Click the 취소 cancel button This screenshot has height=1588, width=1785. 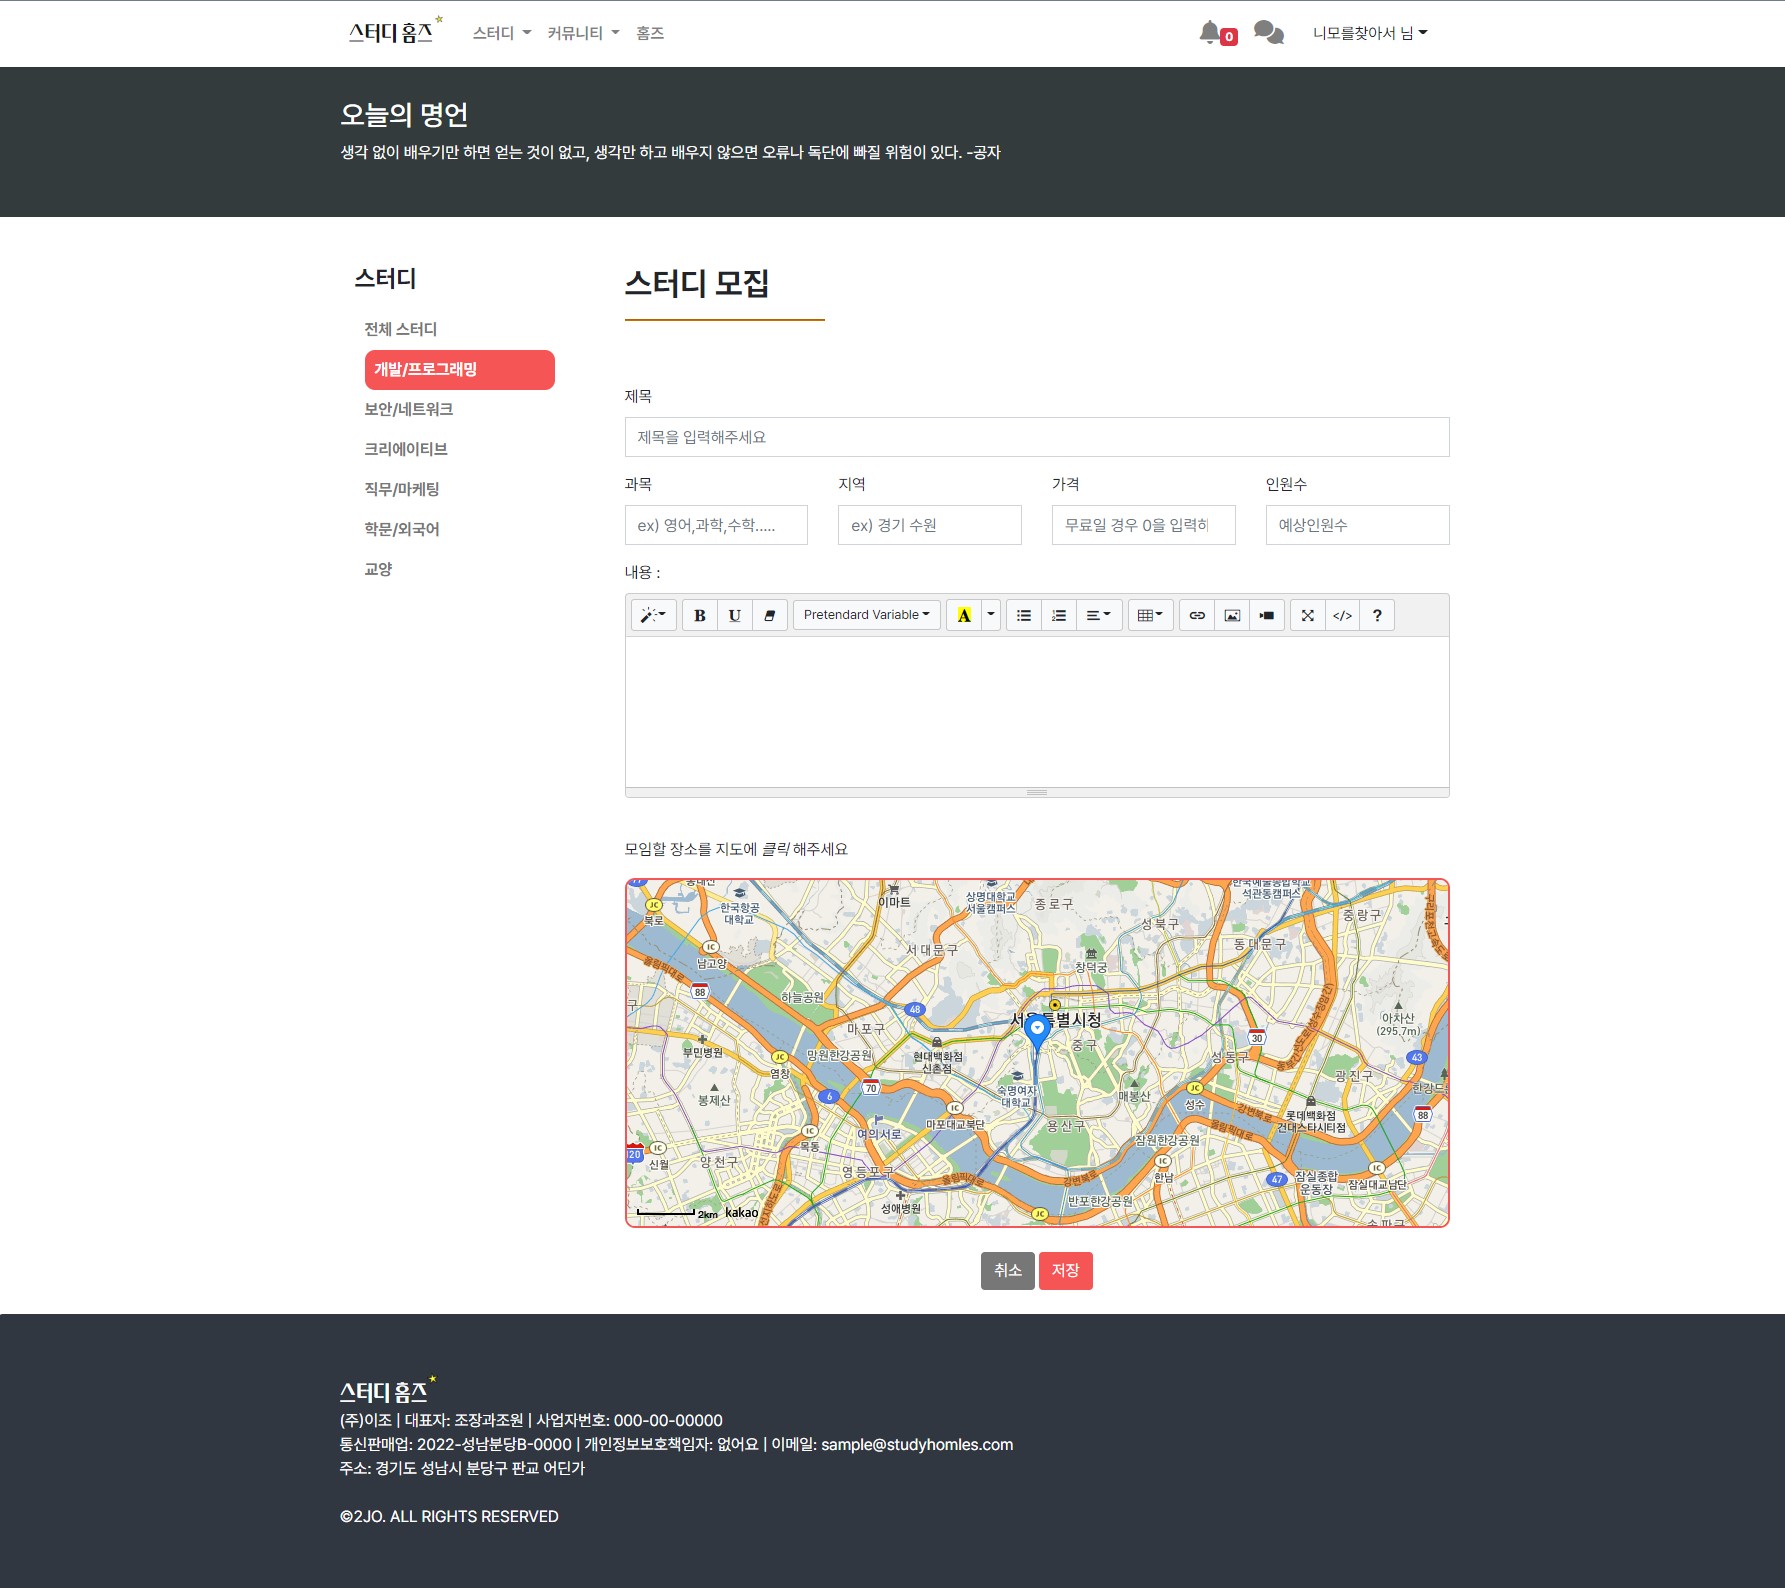(1007, 1270)
